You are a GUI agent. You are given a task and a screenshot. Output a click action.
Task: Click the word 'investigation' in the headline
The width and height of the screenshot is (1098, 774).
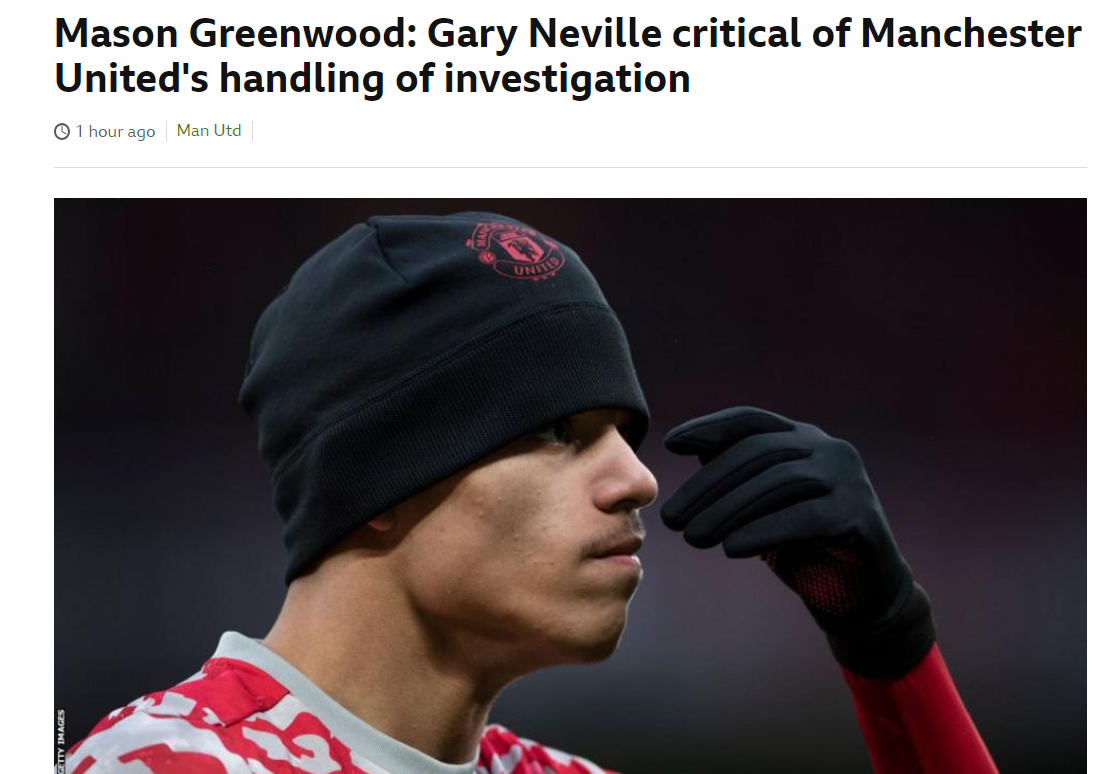tap(567, 78)
